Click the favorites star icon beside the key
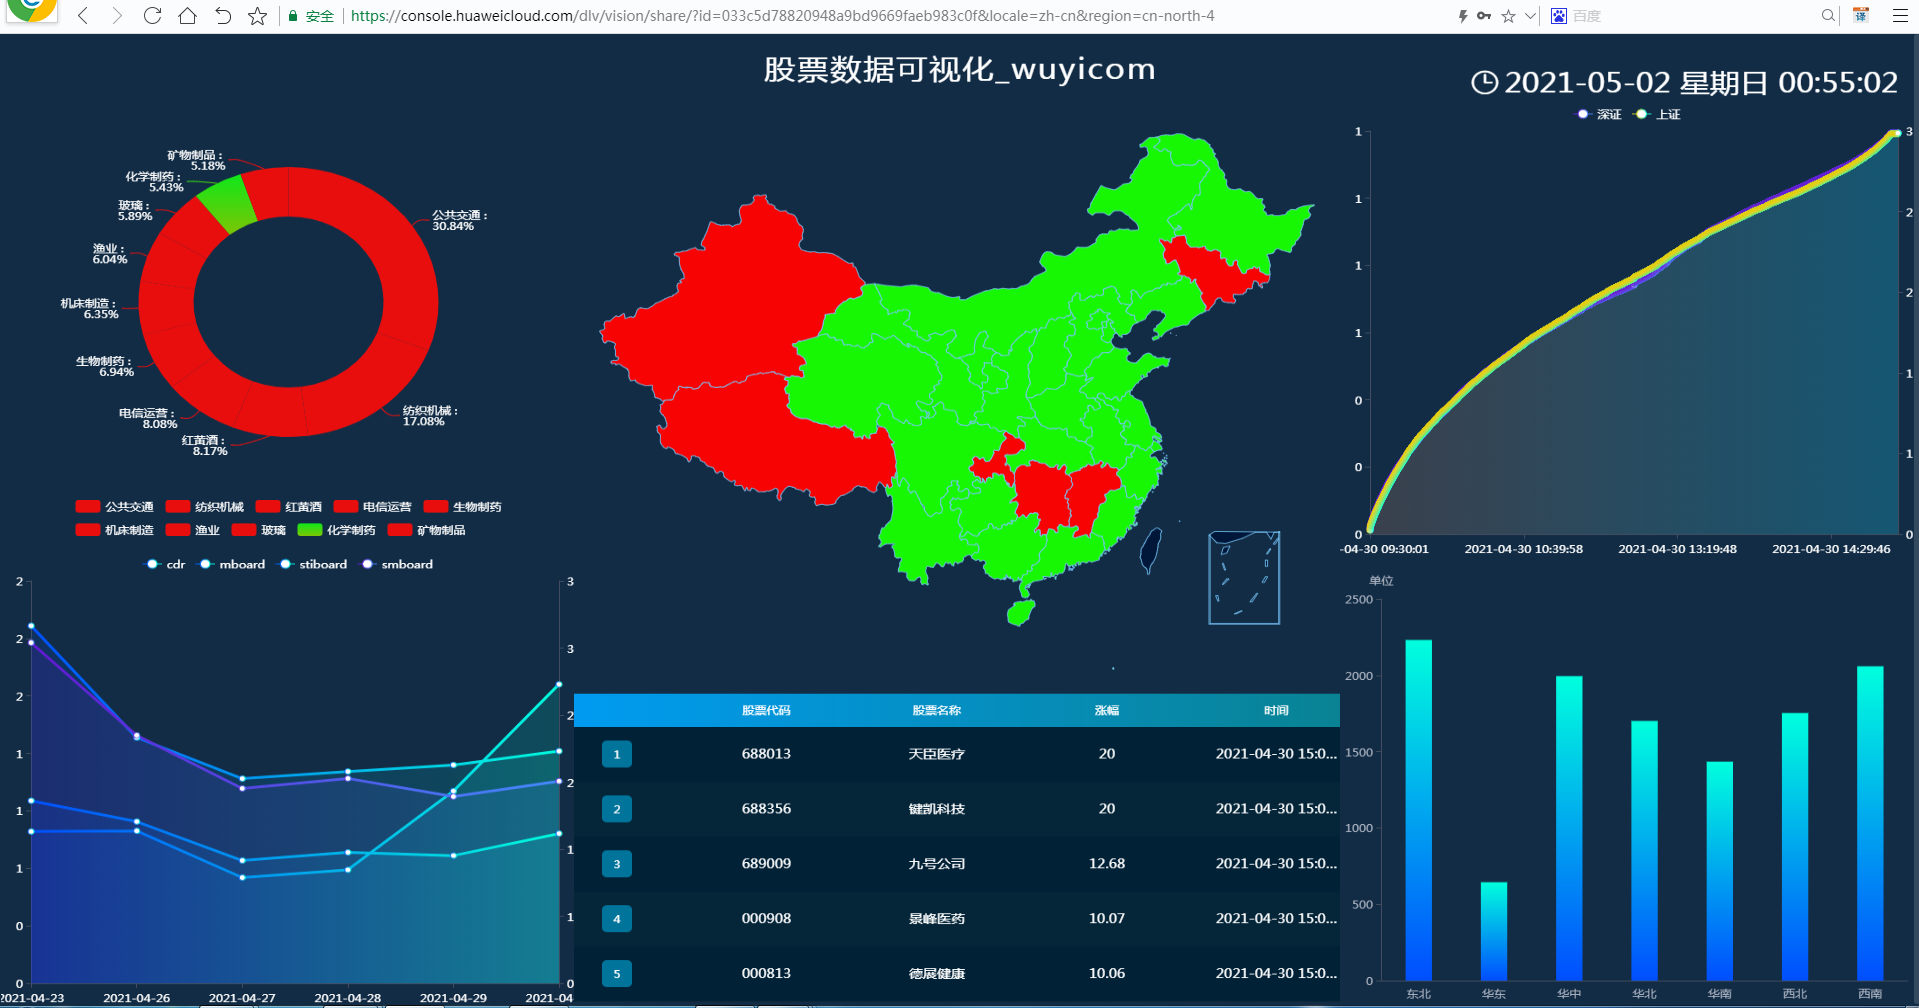Image resolution: width=1919 pixels, height=1008 pixels. [1508, 16]
